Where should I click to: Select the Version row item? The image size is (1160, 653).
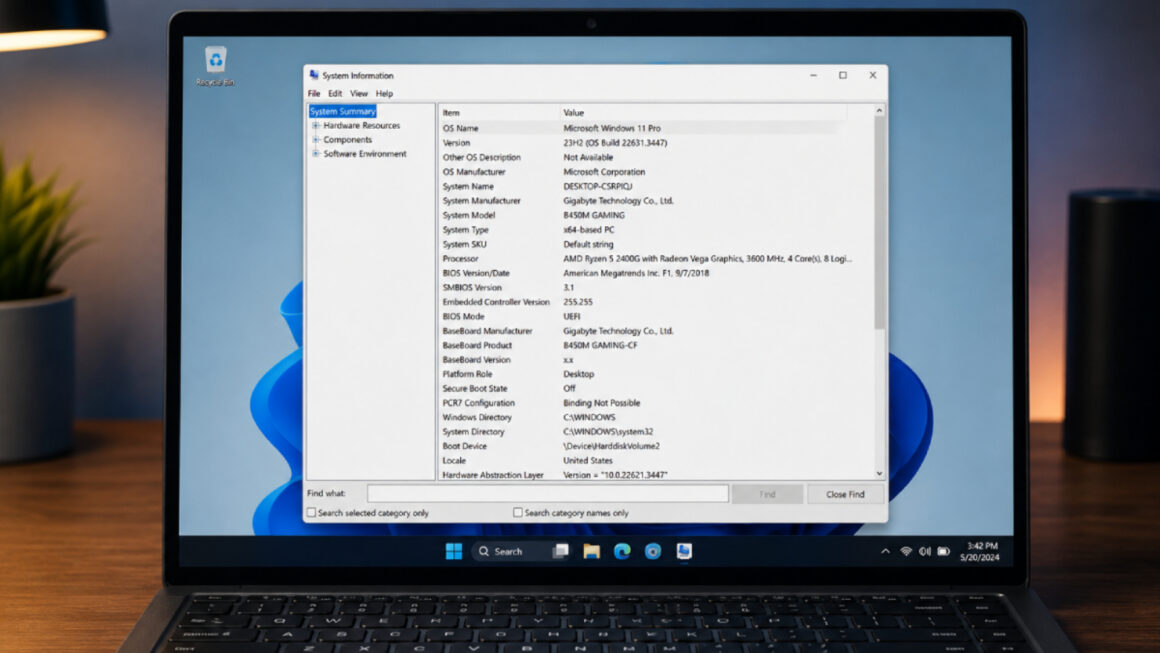[456, 143]
